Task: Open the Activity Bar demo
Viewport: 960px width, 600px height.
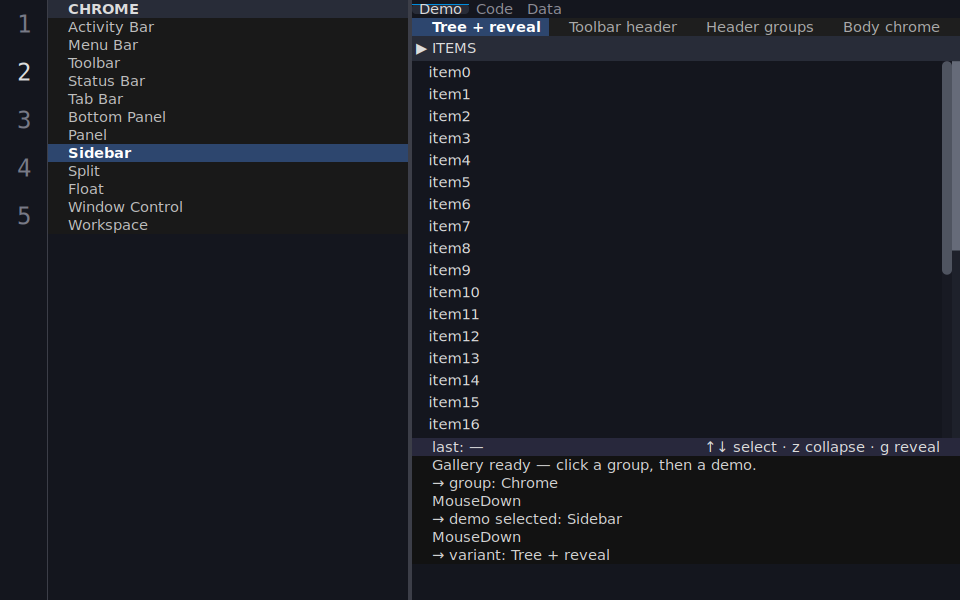Action: [228, 27]
